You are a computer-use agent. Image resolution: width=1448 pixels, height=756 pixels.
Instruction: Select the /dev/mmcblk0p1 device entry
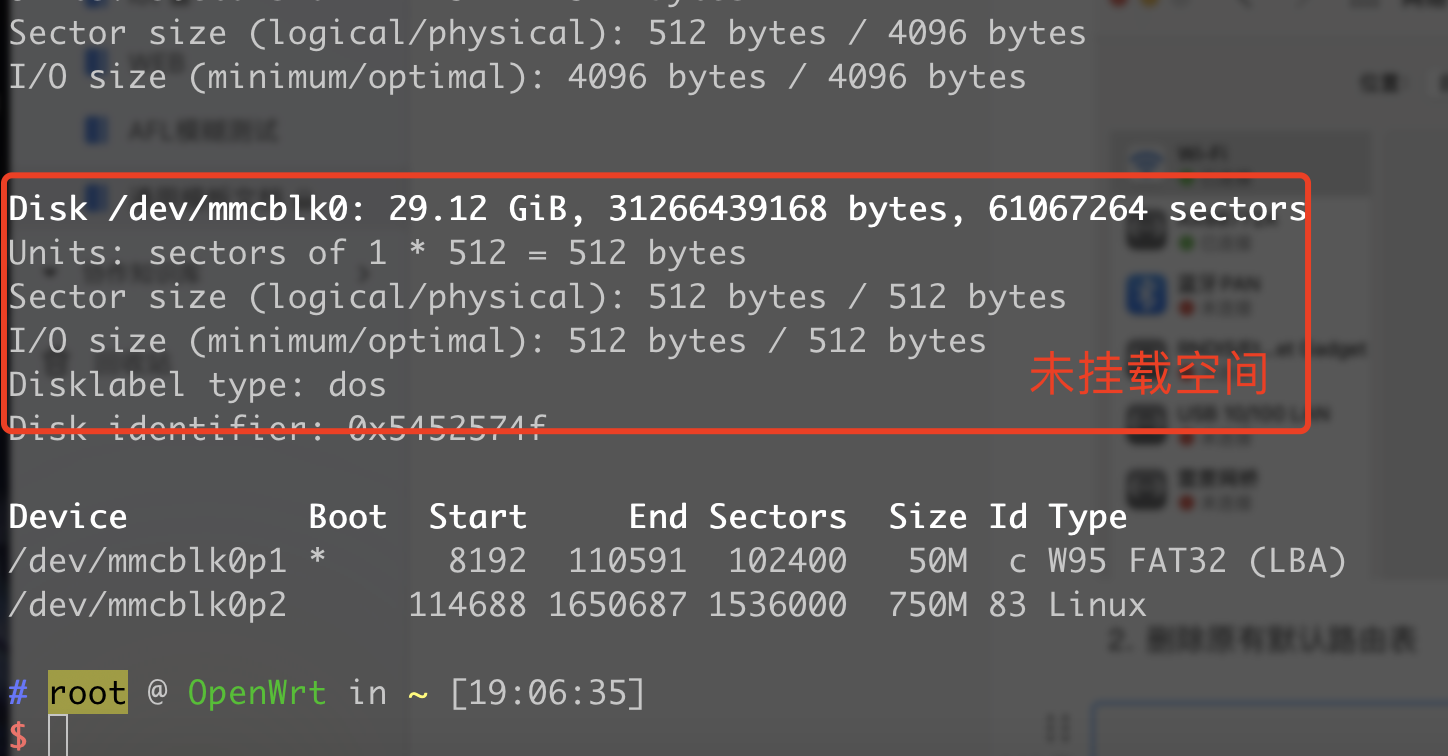point(148,561)
